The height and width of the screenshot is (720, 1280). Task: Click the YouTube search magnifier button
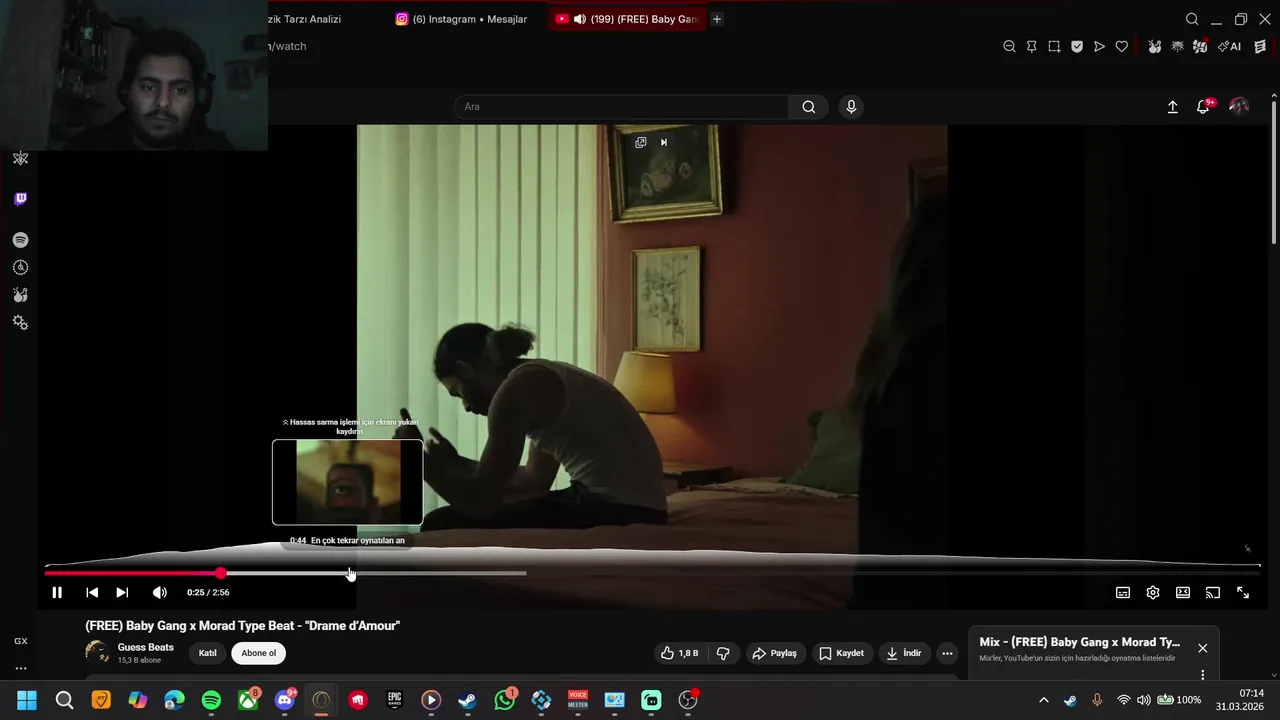[x=809, y=107]
